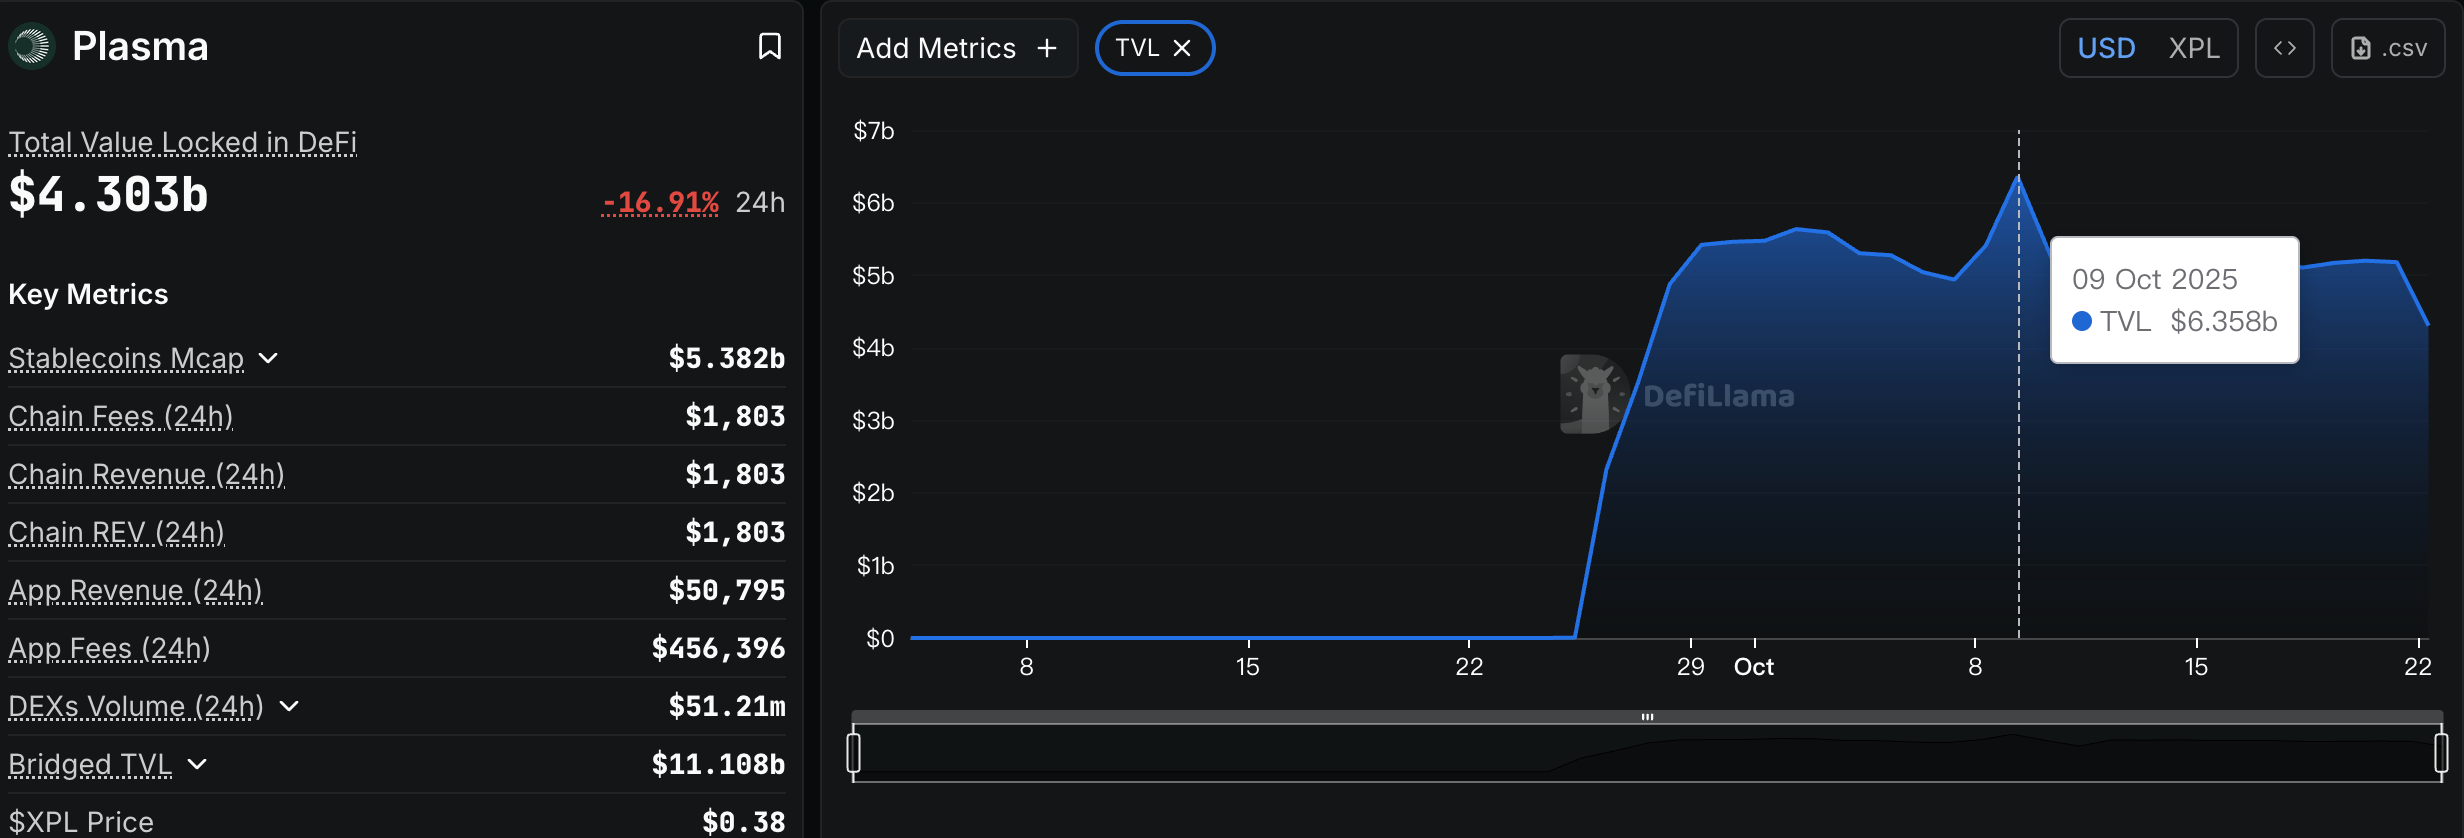This screenshot has width=2464, height=838.
Task: Open Total Value Locked in DeFi label
Action: (x=182, y=142)
